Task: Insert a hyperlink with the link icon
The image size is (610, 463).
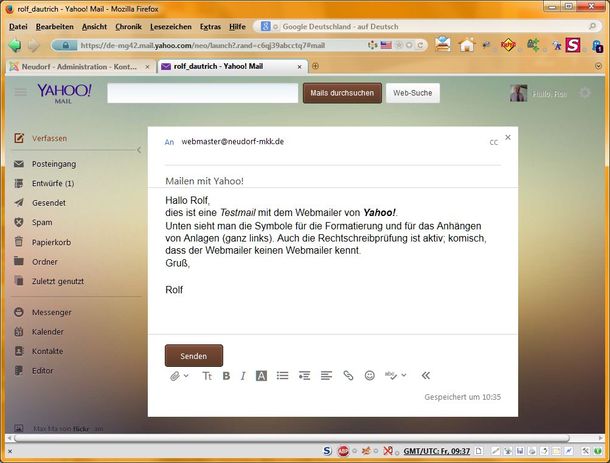Action: [x=348, y=376]
